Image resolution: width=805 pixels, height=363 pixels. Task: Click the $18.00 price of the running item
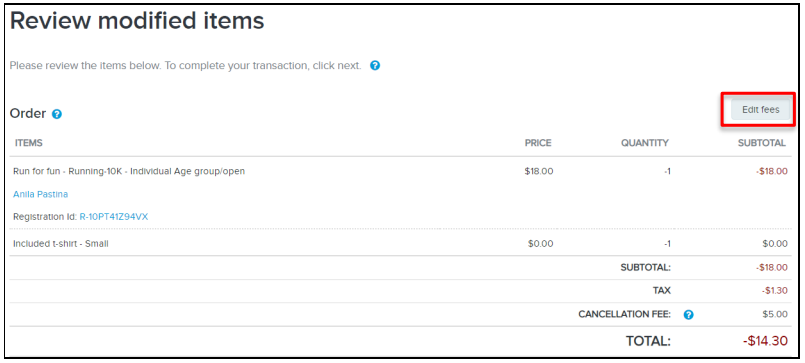(x=539, y=171)
